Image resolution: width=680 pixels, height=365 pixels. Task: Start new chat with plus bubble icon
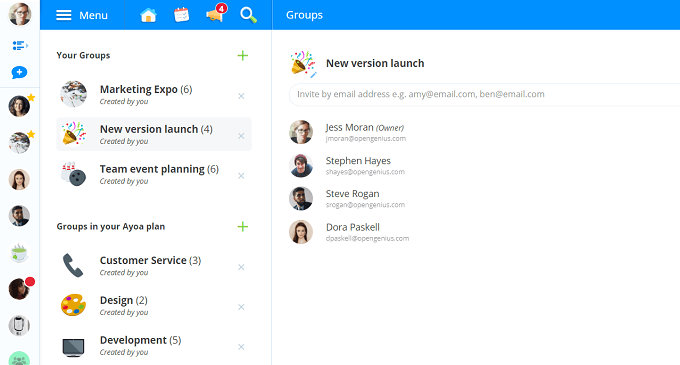click(20, 72)
